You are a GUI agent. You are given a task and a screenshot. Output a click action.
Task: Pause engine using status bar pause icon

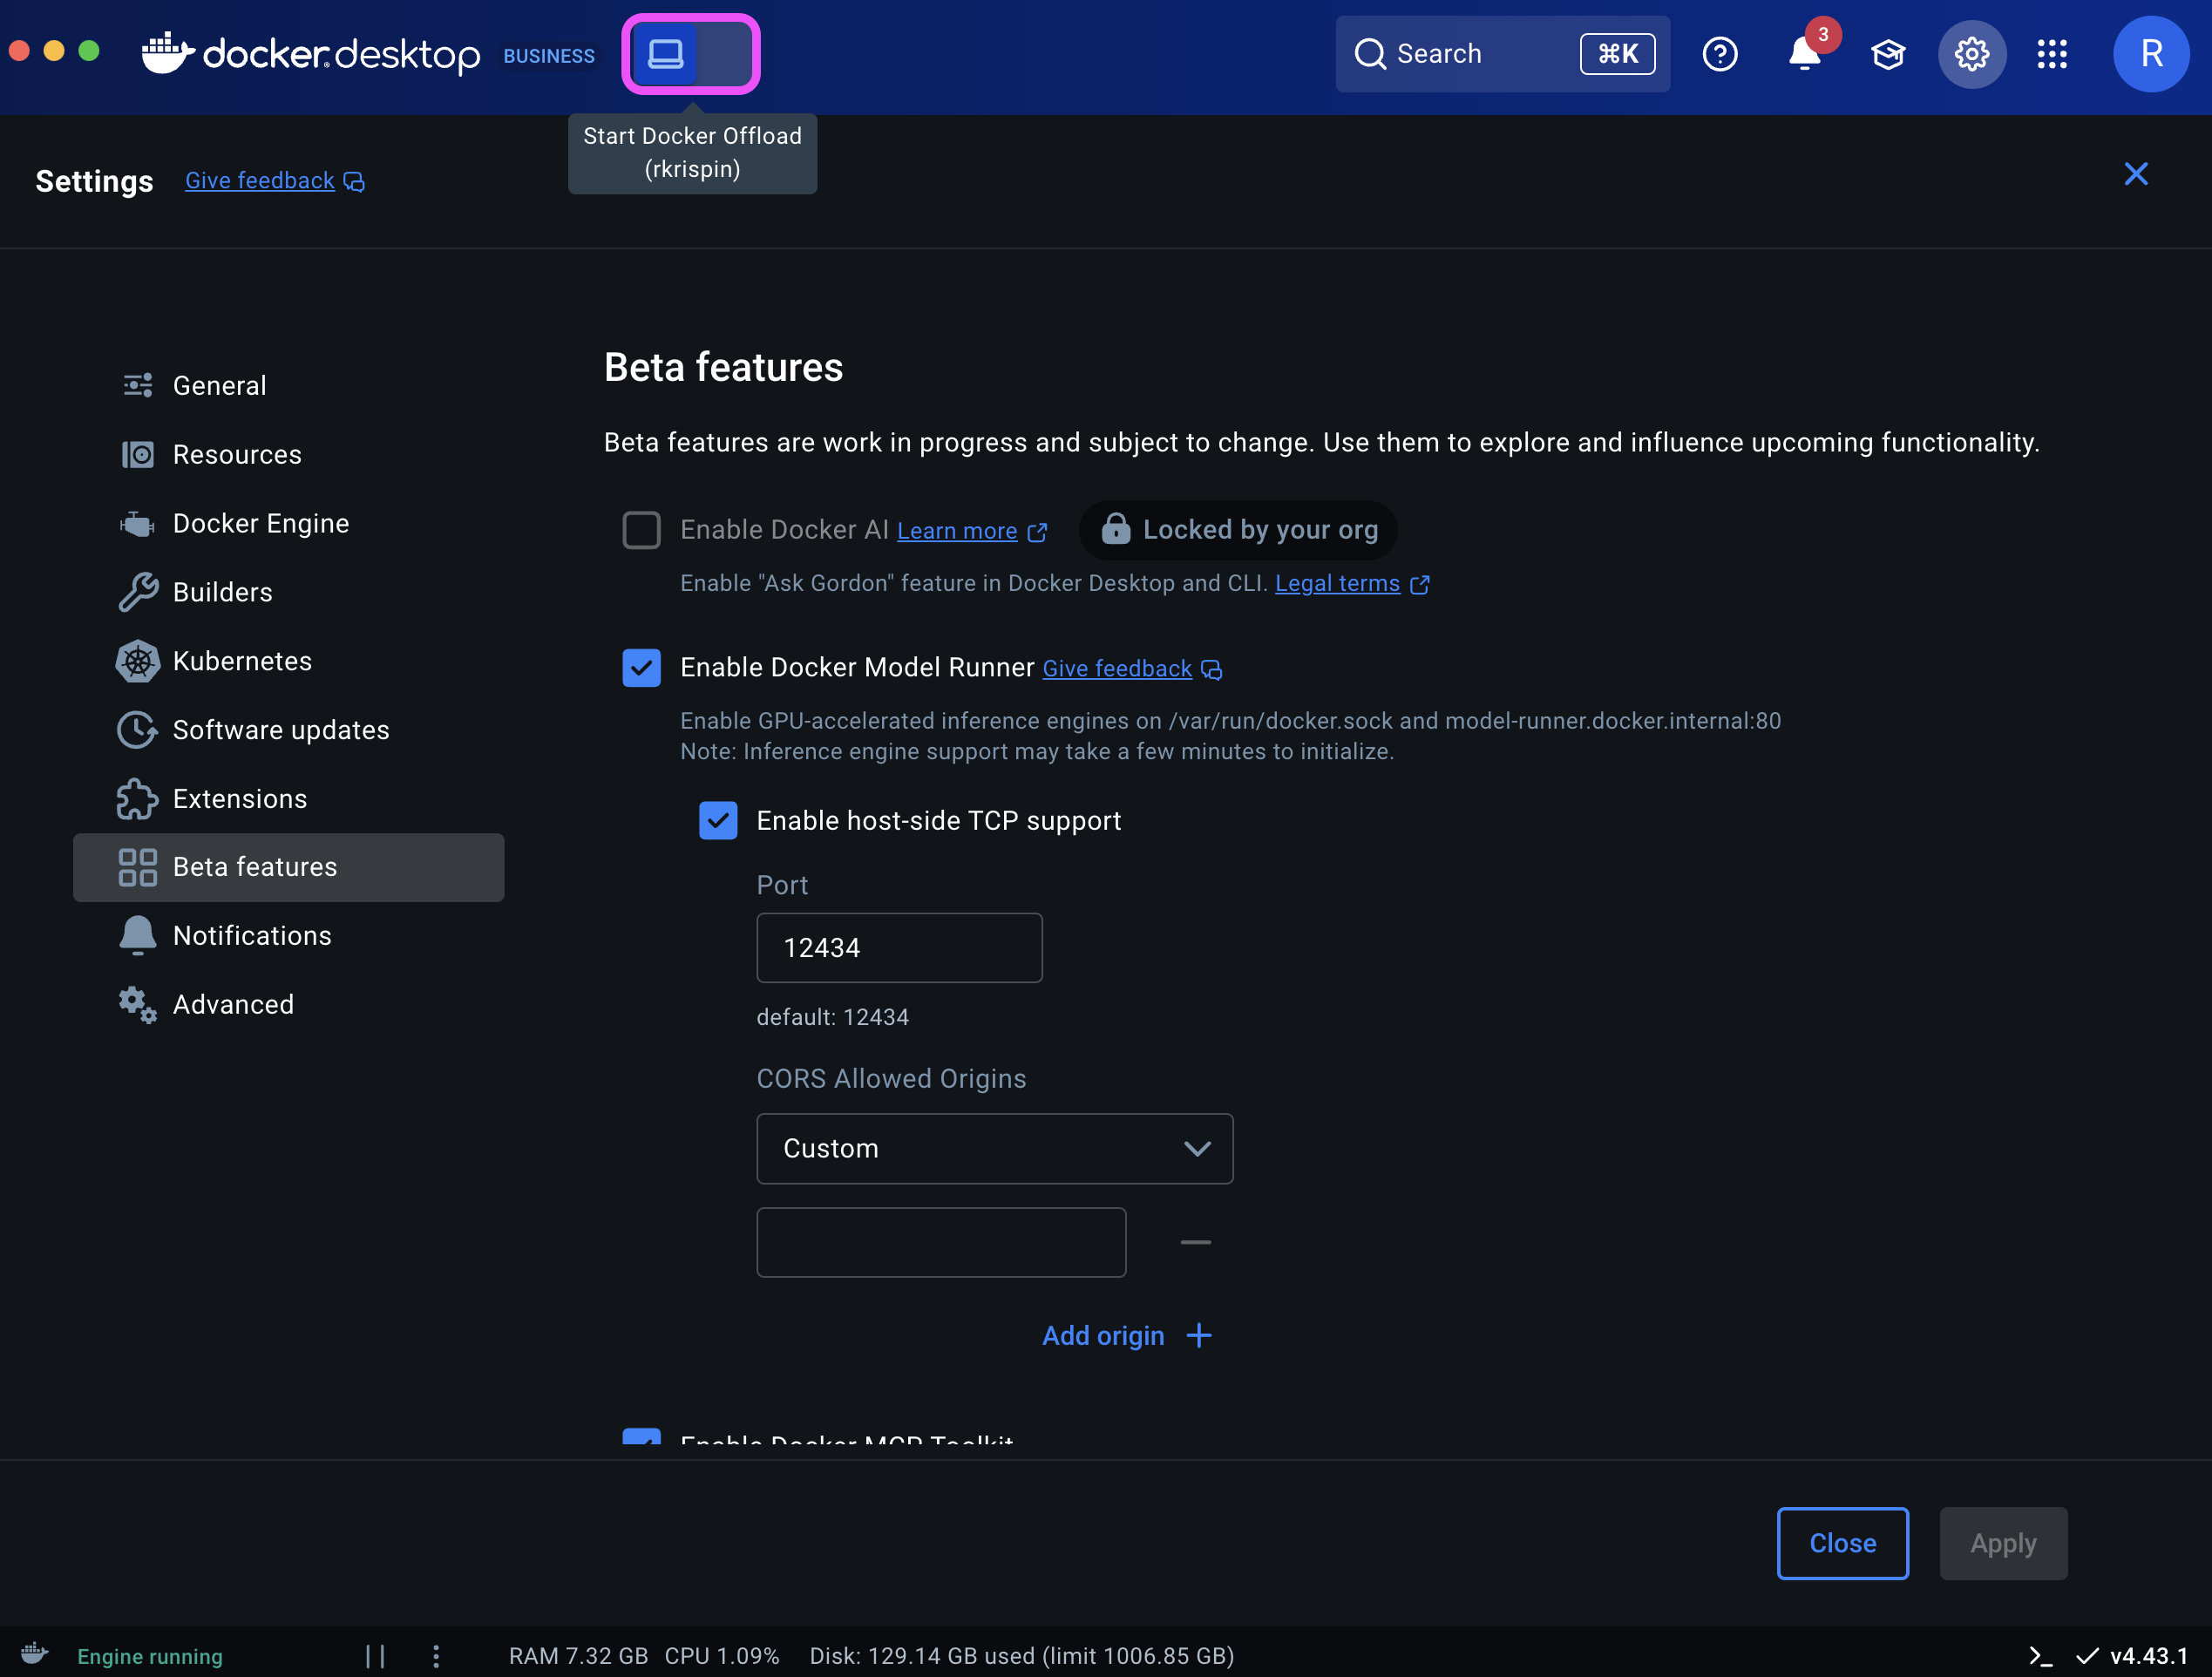tap(375, 1656)
